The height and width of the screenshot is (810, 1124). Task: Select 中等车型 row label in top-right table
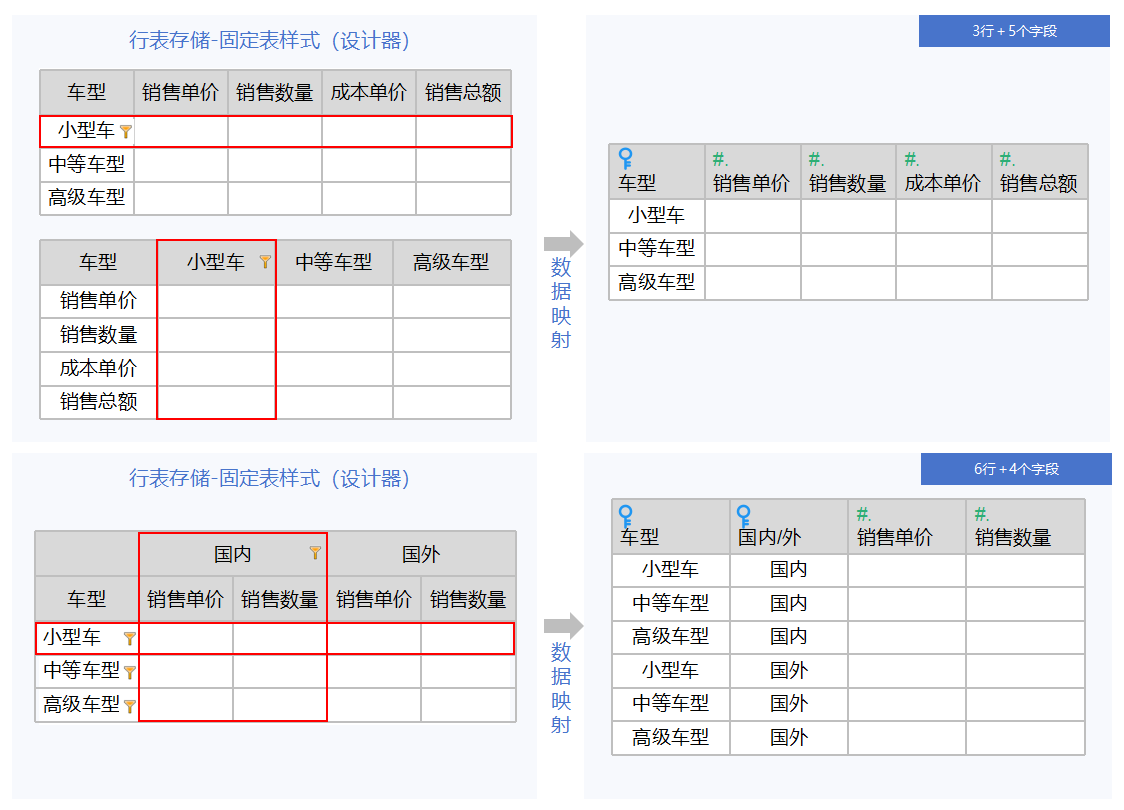click(656, 249)
